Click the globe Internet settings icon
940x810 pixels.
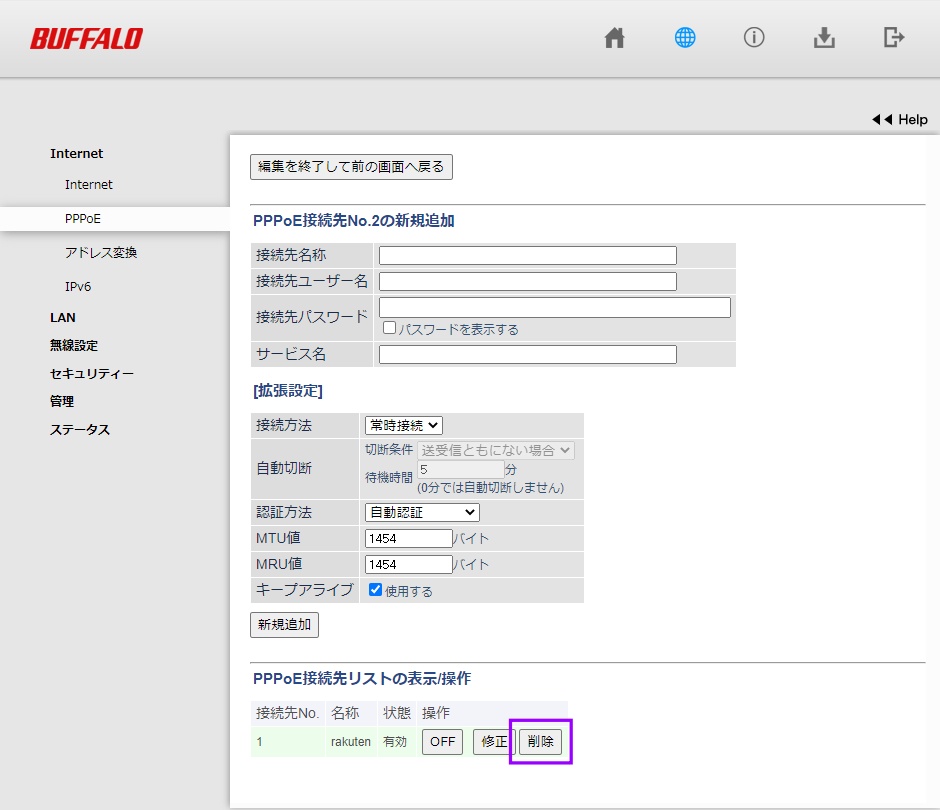[x=685, y=38]
